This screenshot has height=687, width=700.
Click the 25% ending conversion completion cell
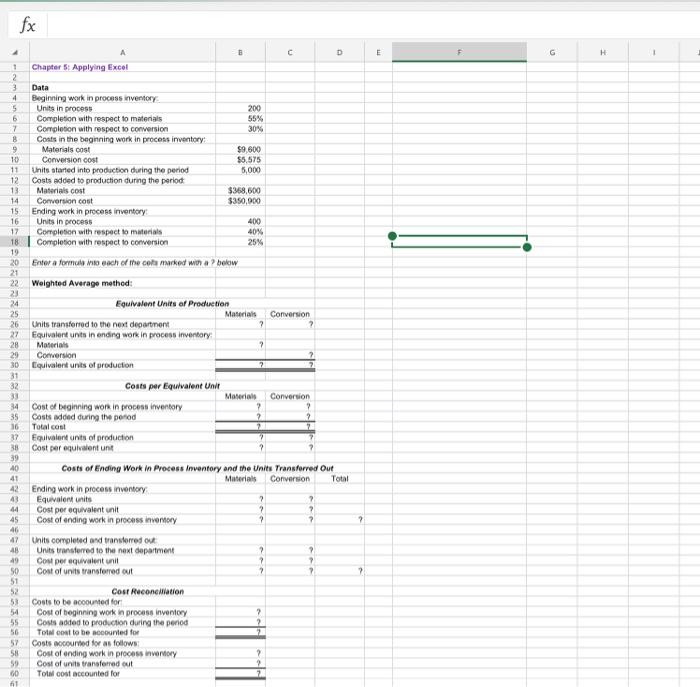(x=255, y=241)
